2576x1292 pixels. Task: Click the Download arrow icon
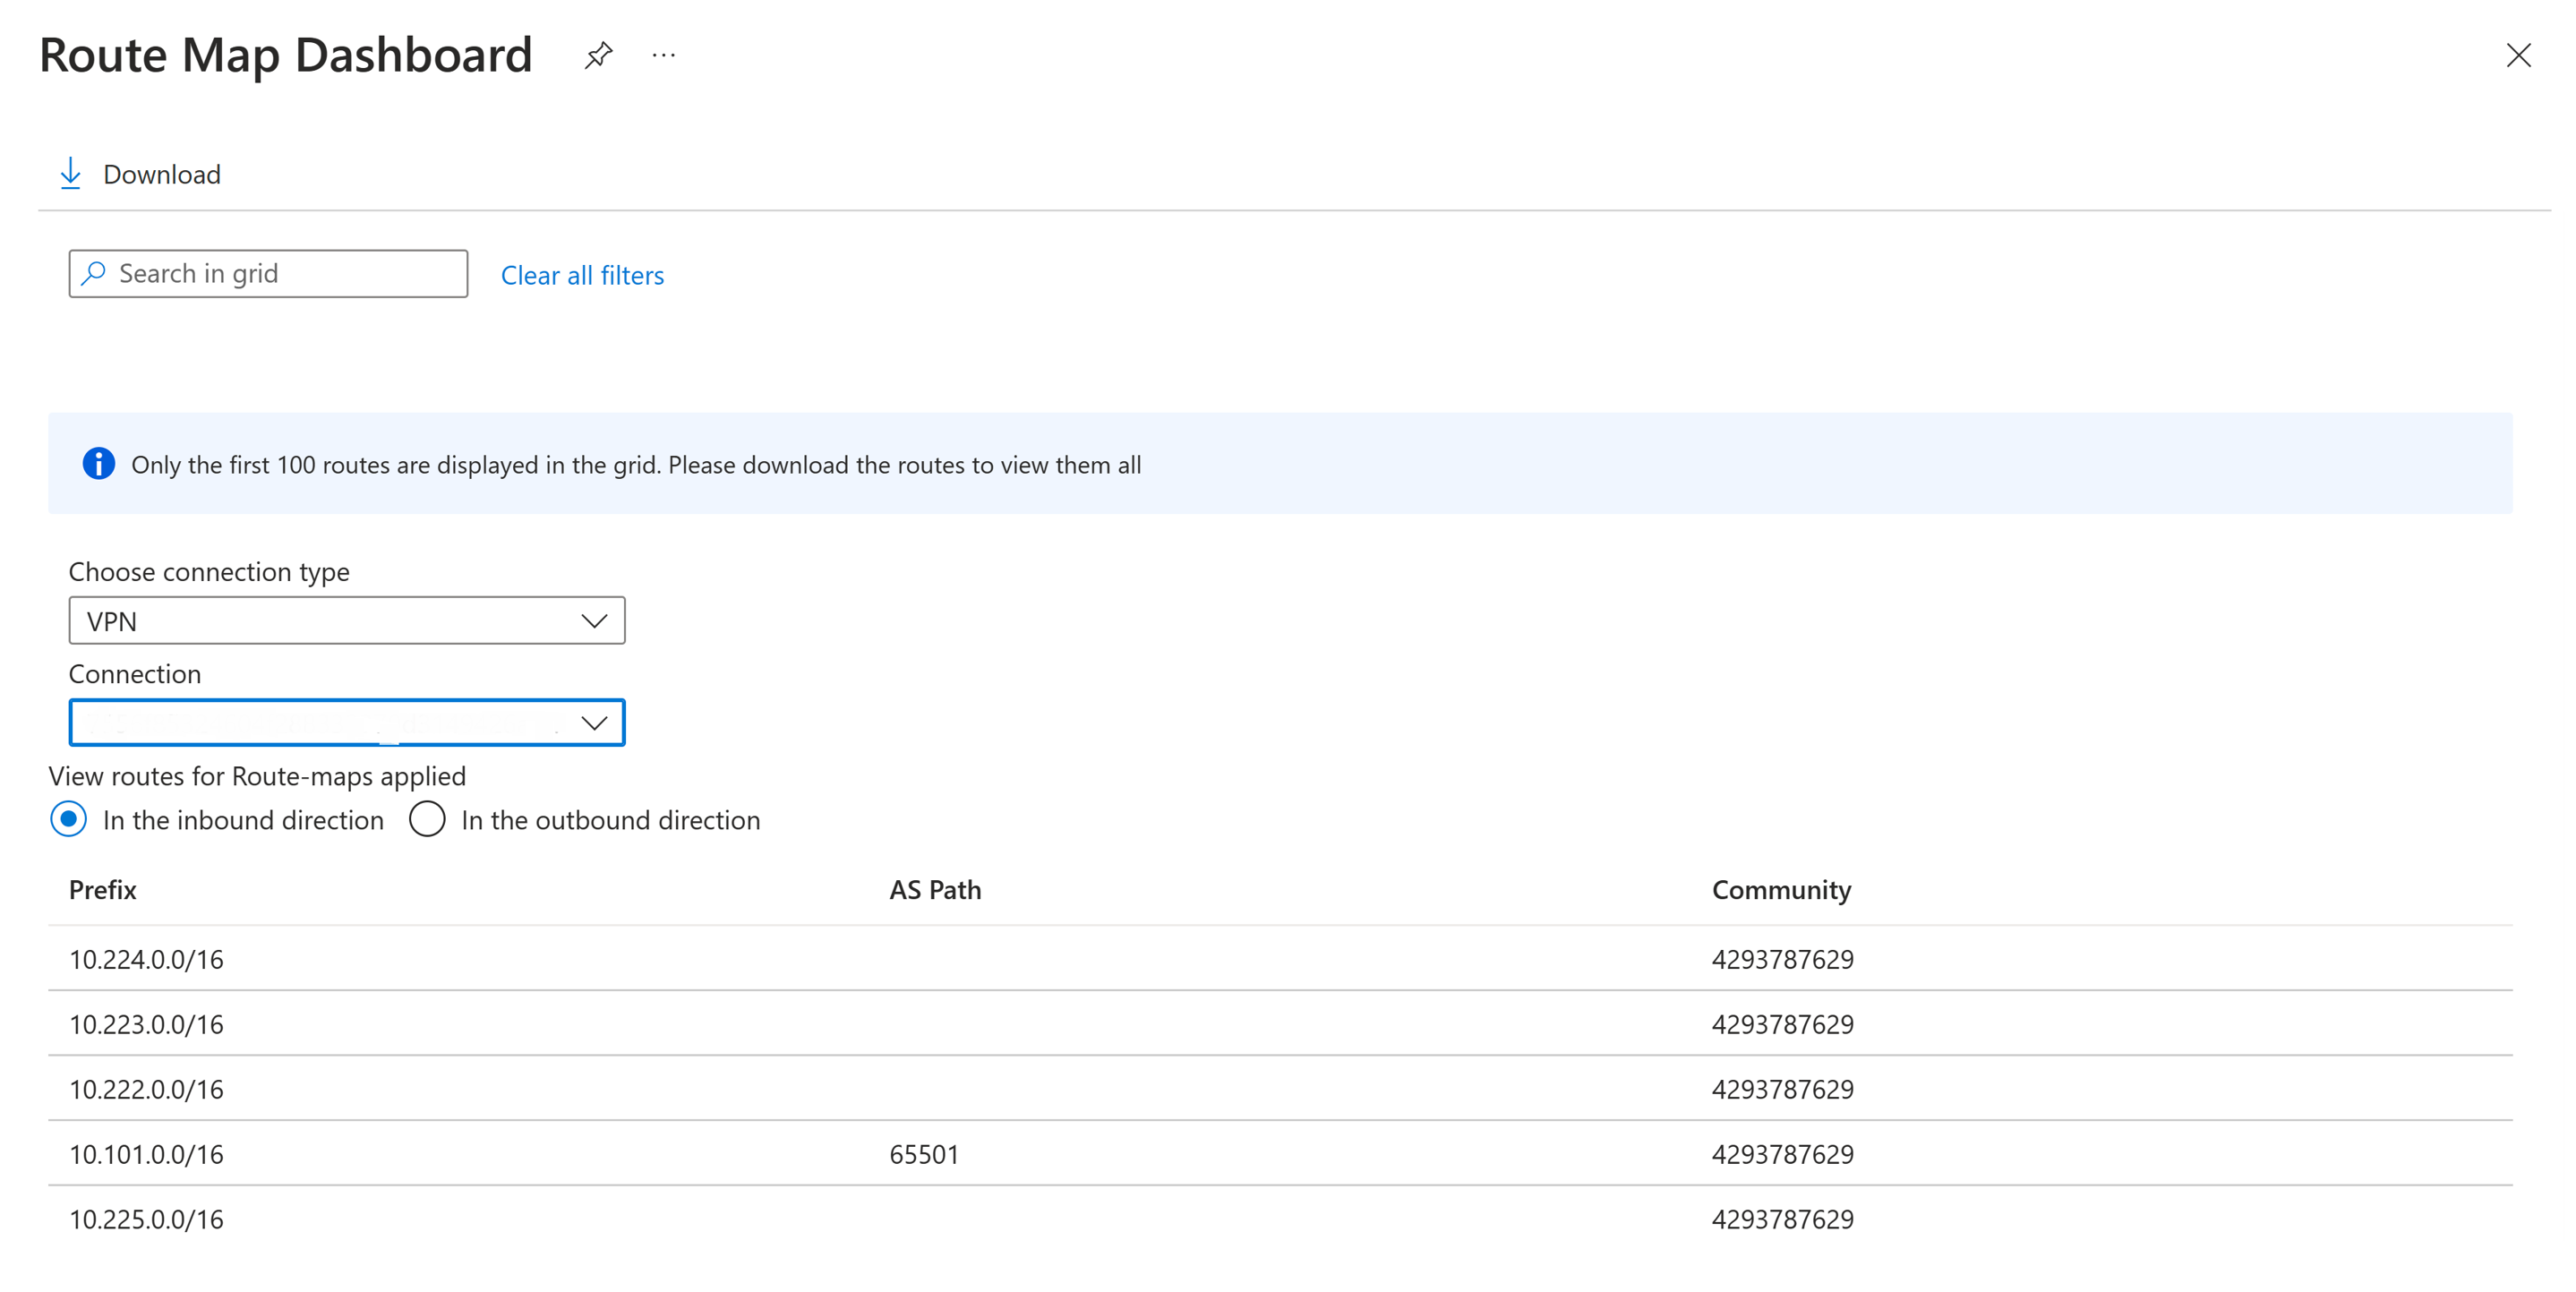(71, 174)
